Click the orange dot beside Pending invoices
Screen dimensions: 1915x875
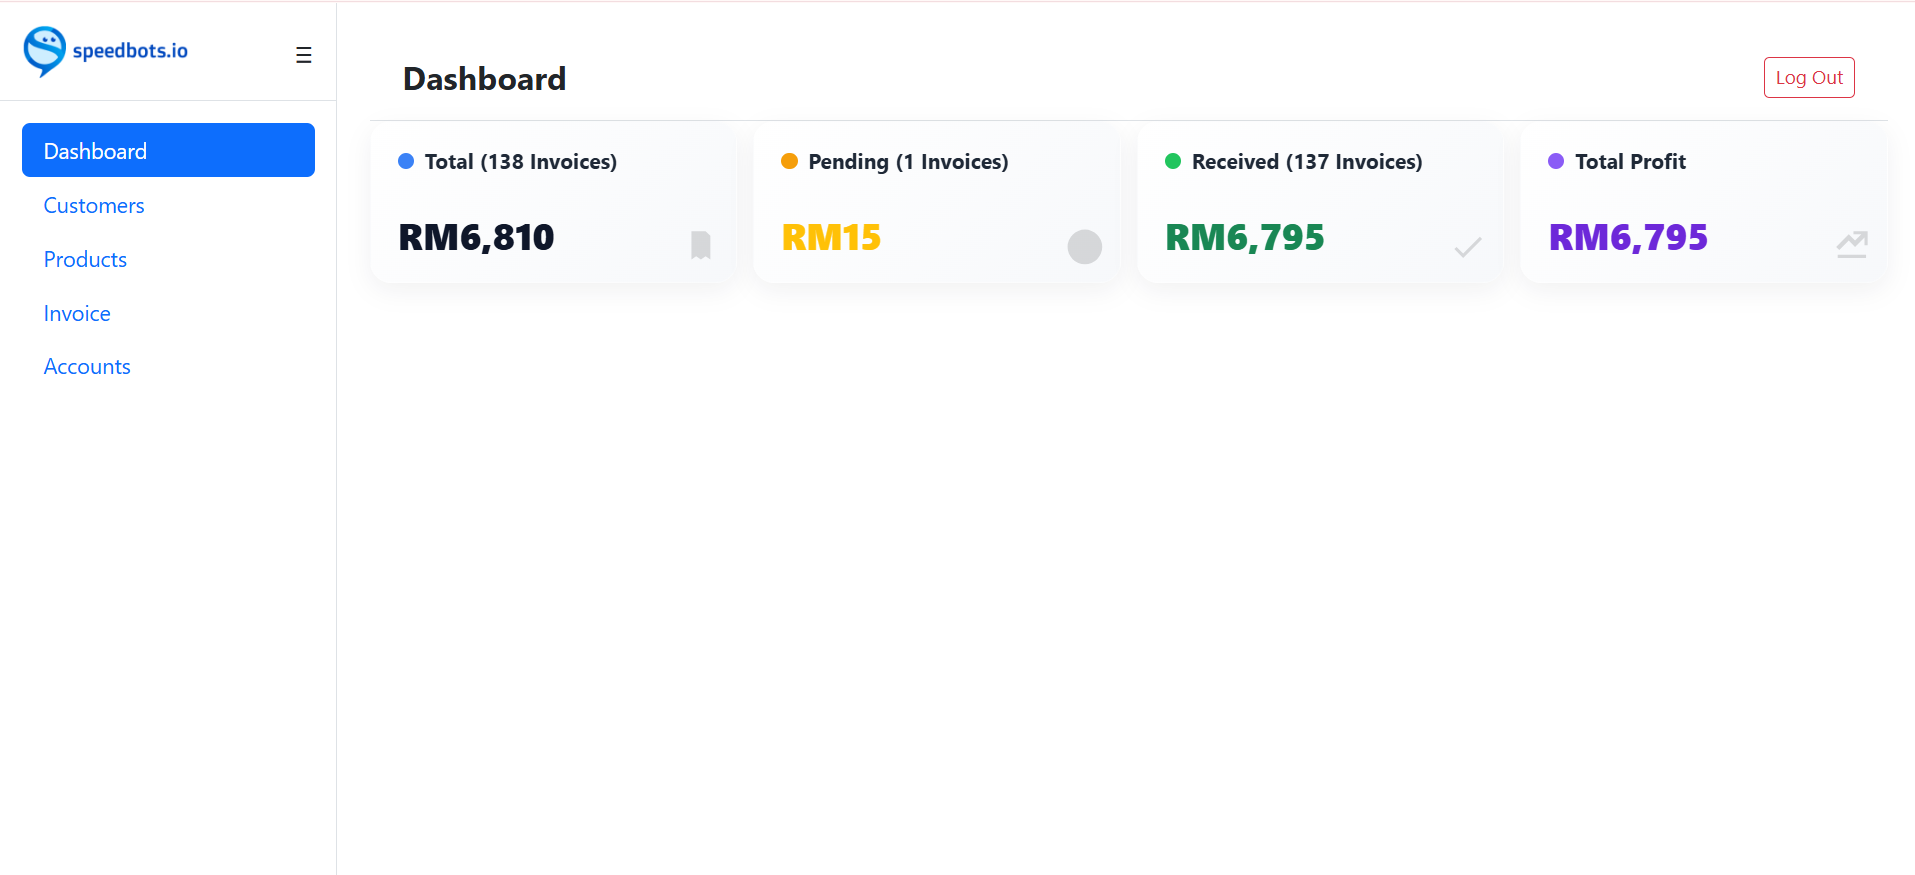(x=789, y=160)
